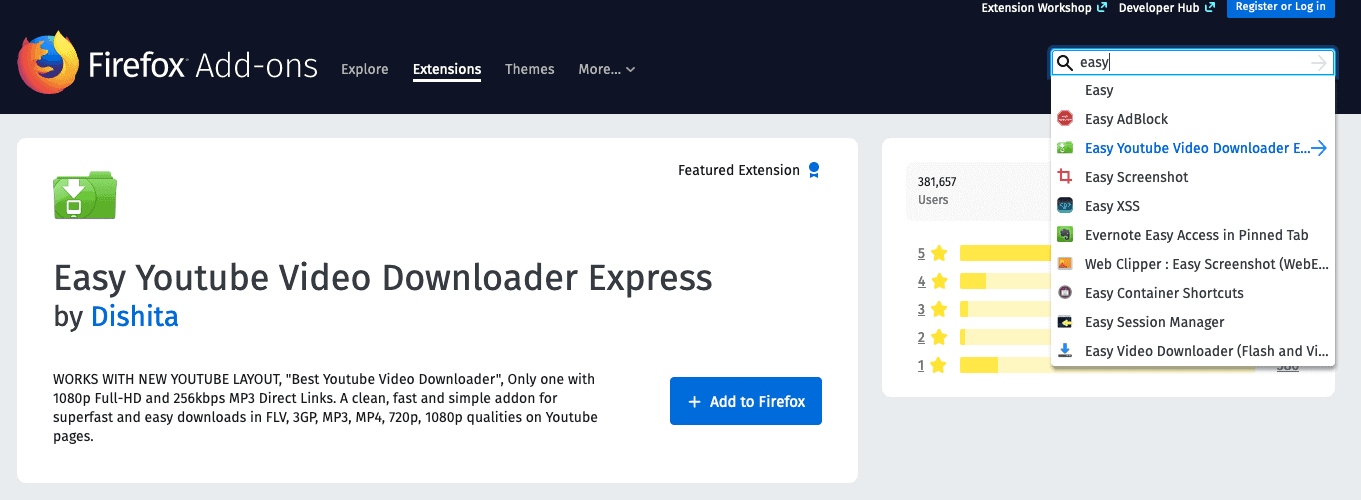Viewport: 1361px width, 500px height.
Task: Submit search with the arrow in search box
Action: coord(1319,62)
